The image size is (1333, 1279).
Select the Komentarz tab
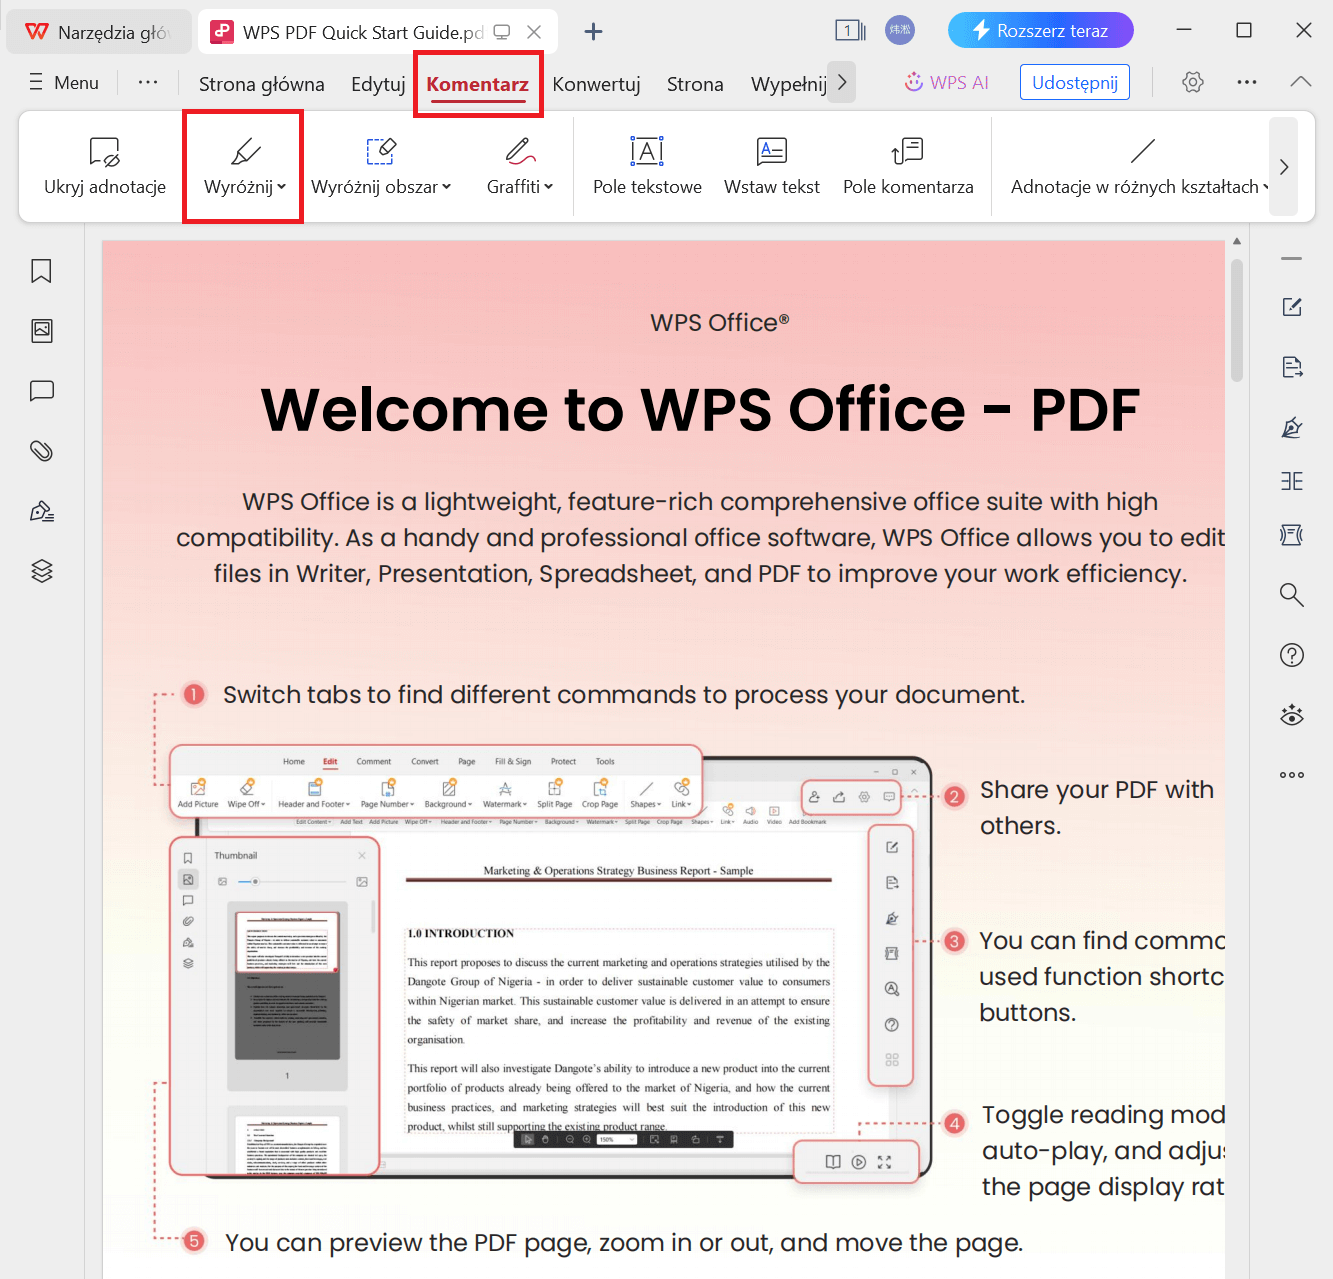[x=478, y=84]
